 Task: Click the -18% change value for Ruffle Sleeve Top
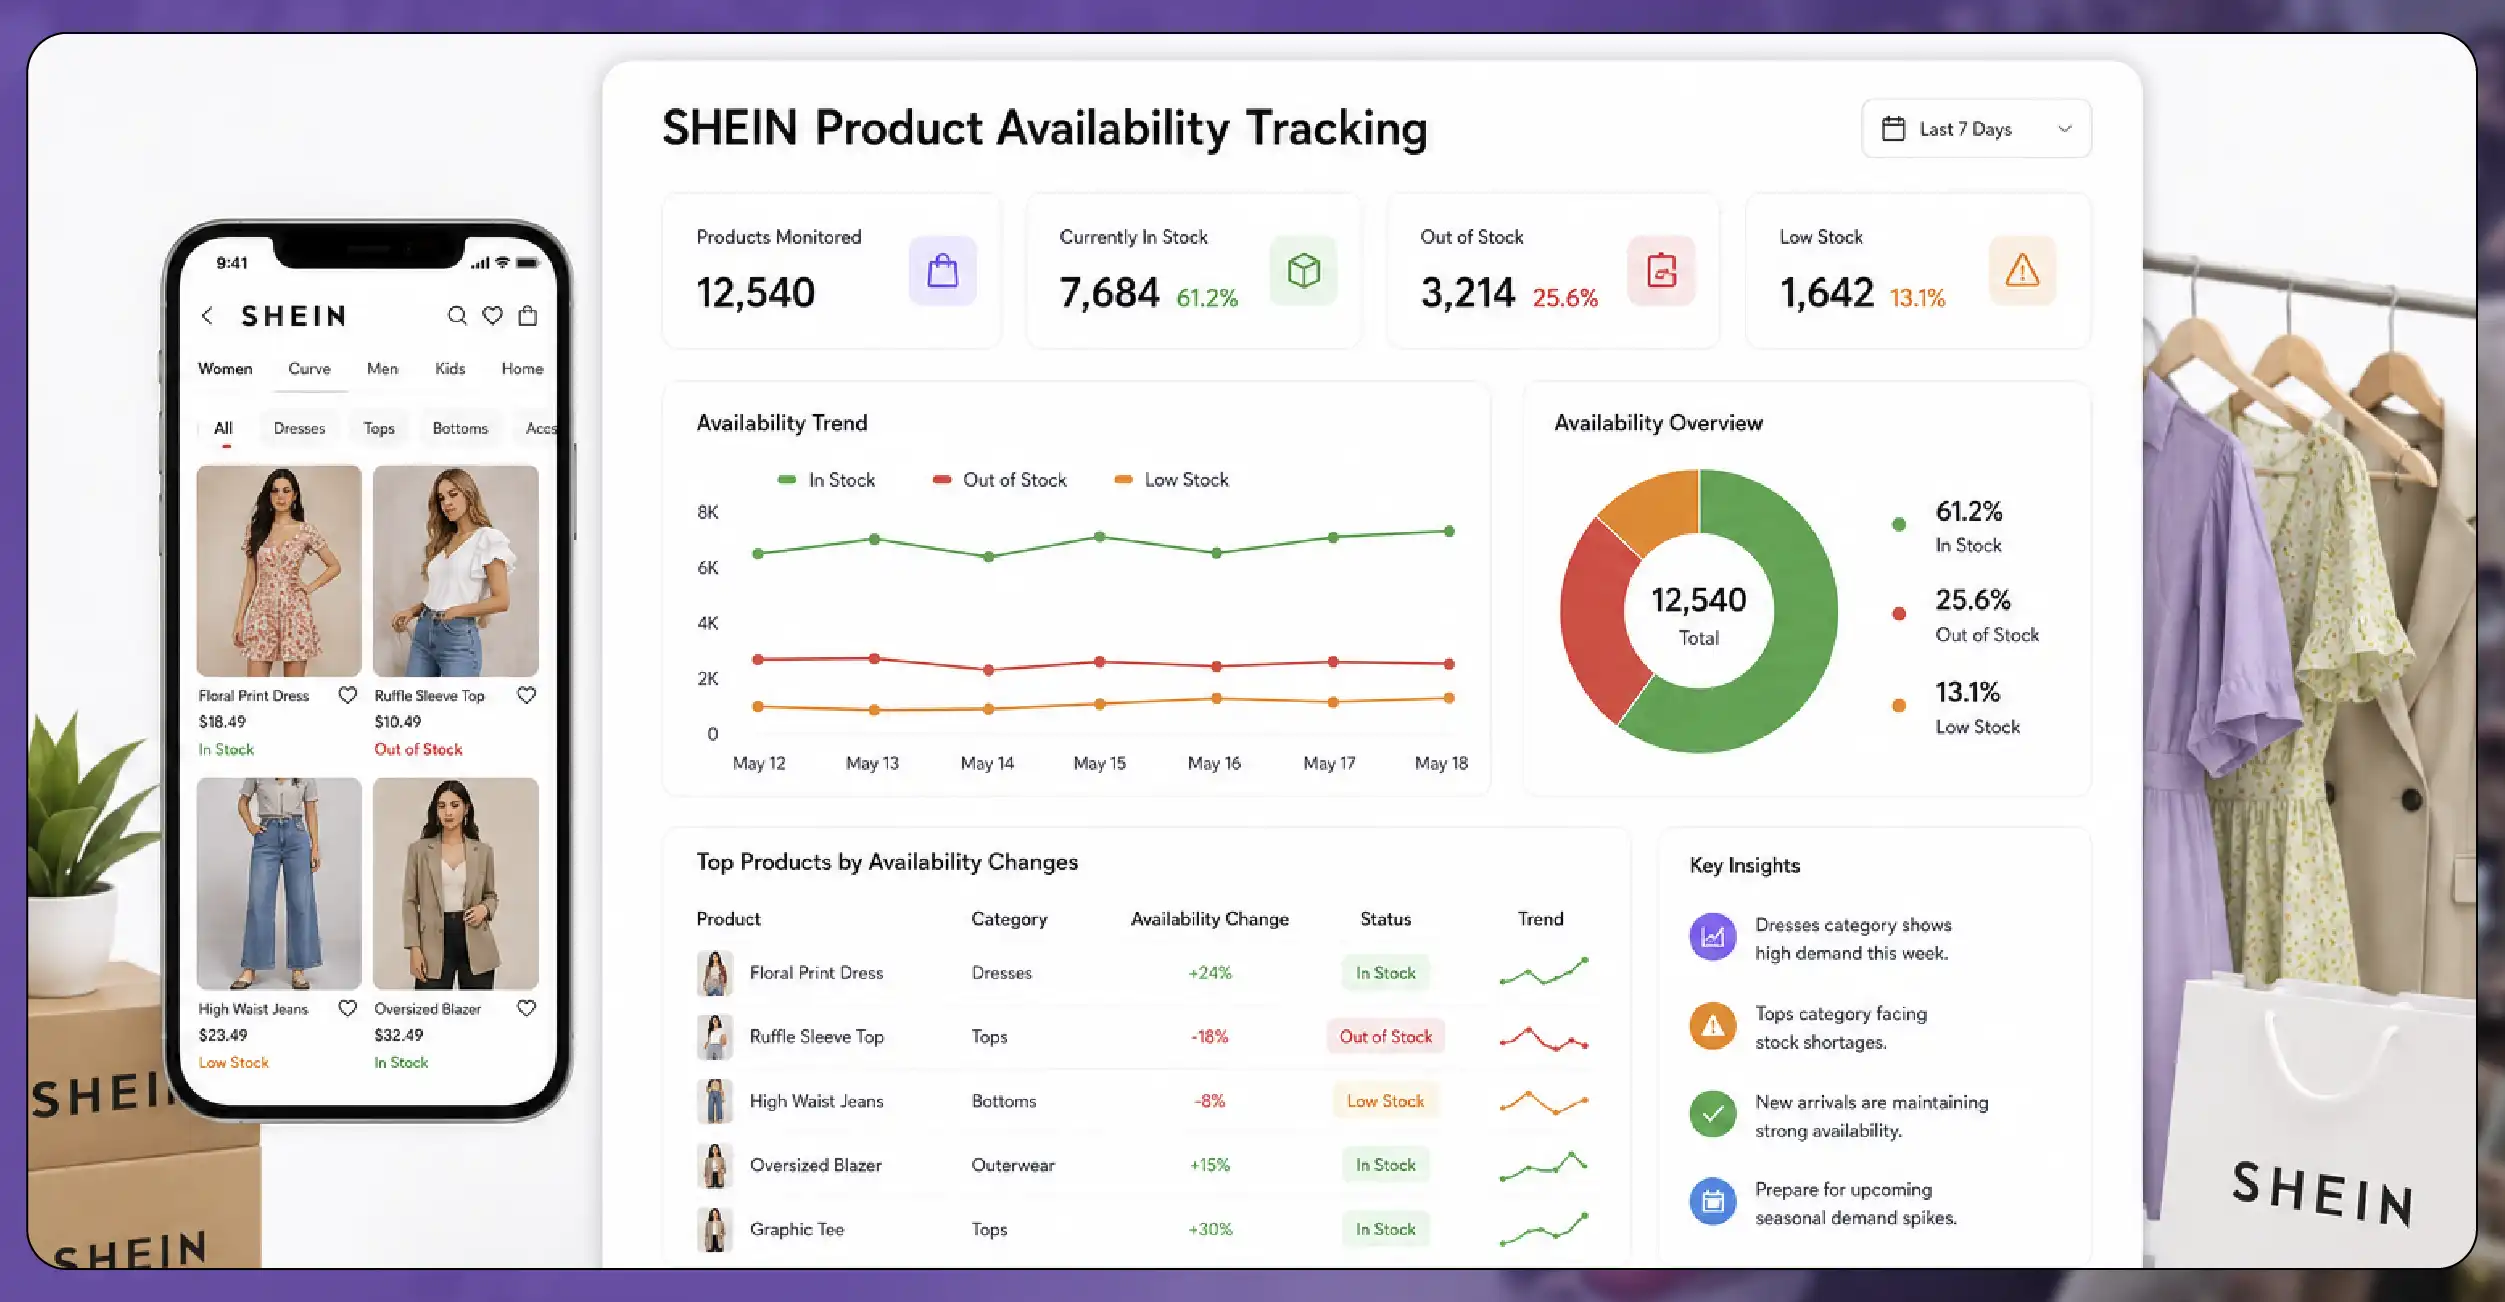point(1209,1037)
